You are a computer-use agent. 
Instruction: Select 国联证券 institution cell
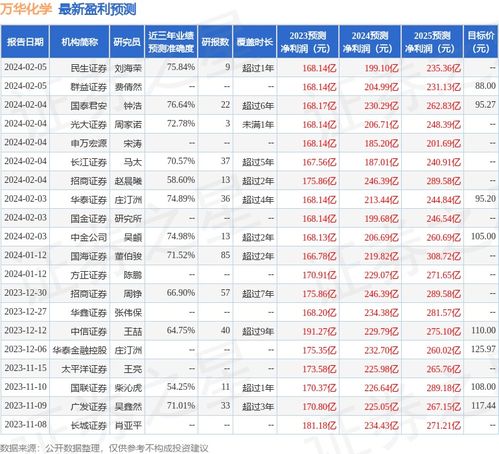[89, 388]
